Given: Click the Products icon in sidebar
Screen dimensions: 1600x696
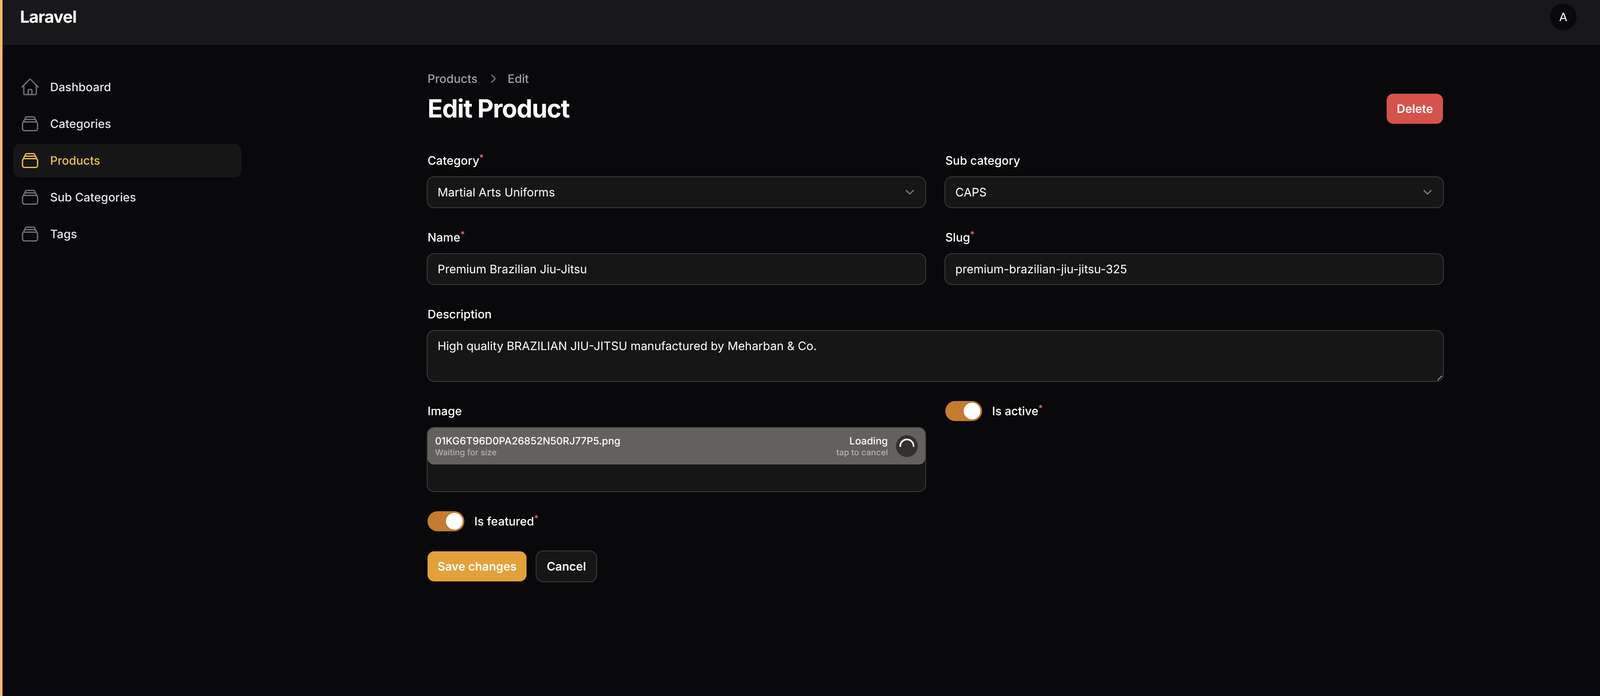Looking at the screenshot, I should point(30,161).
